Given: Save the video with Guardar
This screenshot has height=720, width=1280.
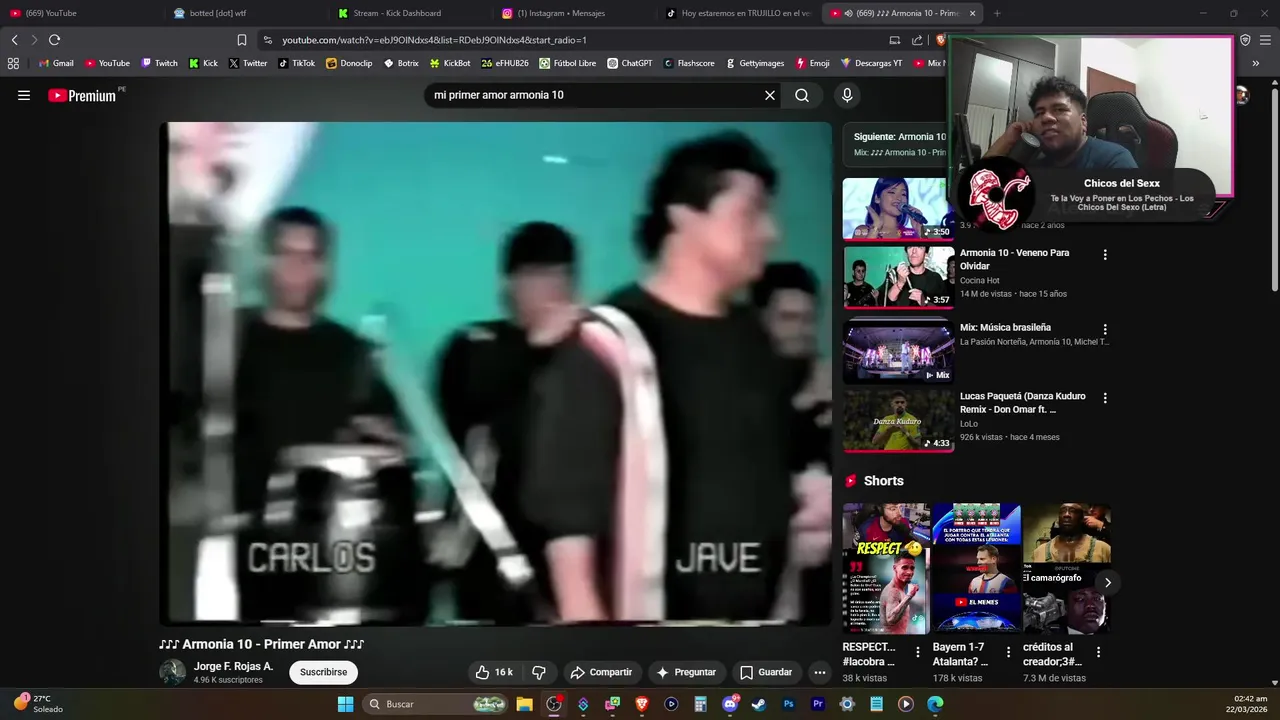Looking at the screenshot, I should 766,672.
